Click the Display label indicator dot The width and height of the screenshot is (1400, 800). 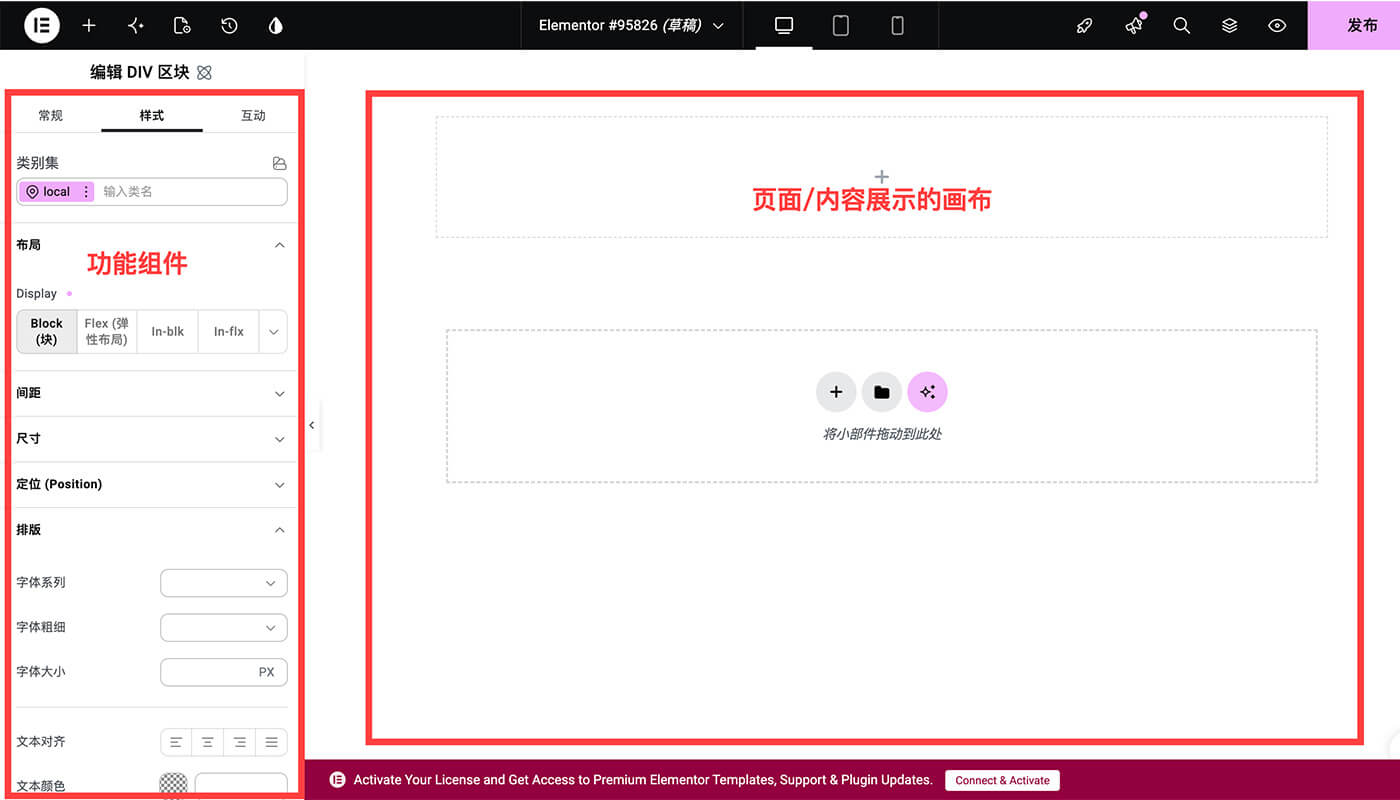(69, 294)
